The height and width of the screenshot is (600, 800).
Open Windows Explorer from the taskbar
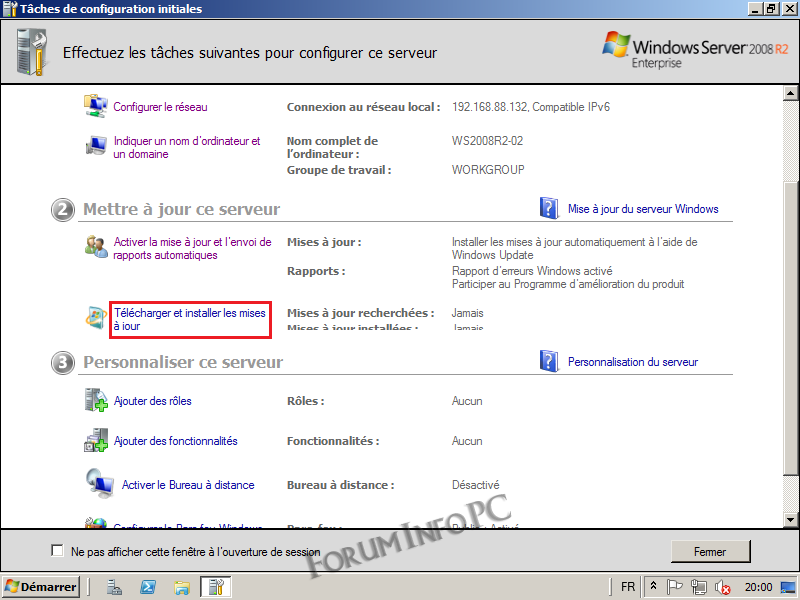(x=182, y=587)
